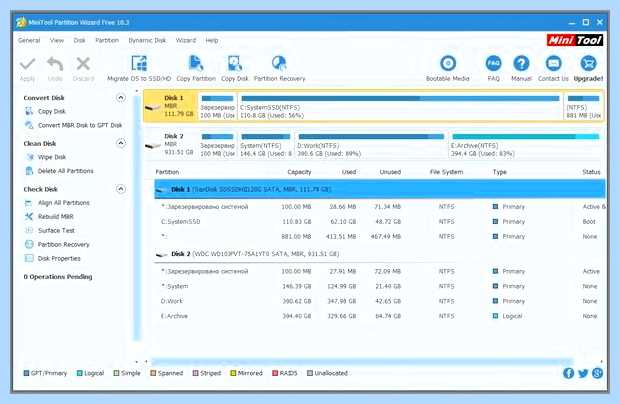Select the E:Archive row in partition list
This screenshot has height=404, width=620.
click(380, 316)
